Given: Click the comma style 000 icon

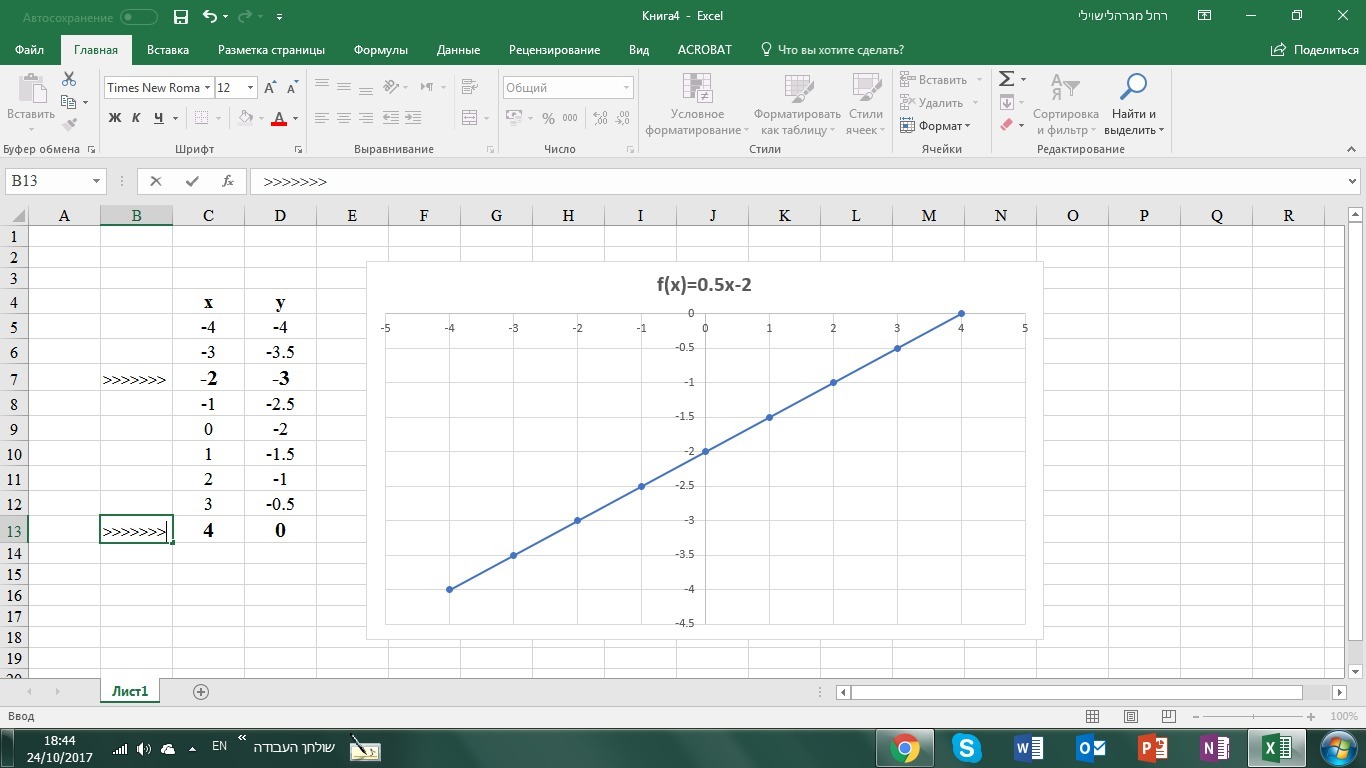Looking at the screenshot, I should (570, 118).
